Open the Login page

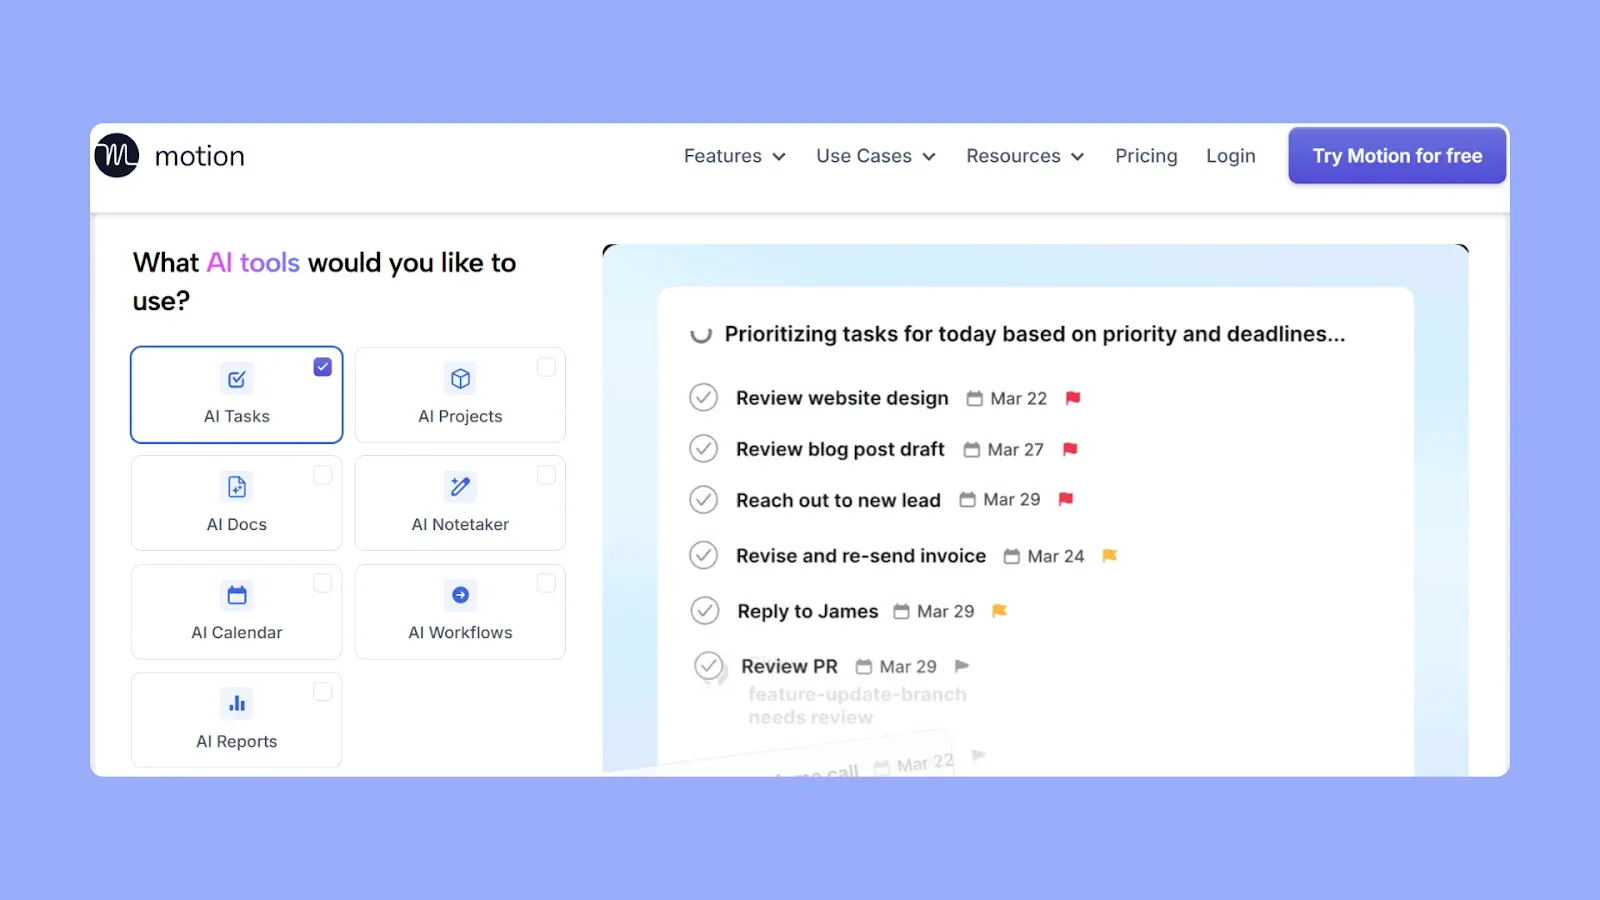coord(1230,156)
